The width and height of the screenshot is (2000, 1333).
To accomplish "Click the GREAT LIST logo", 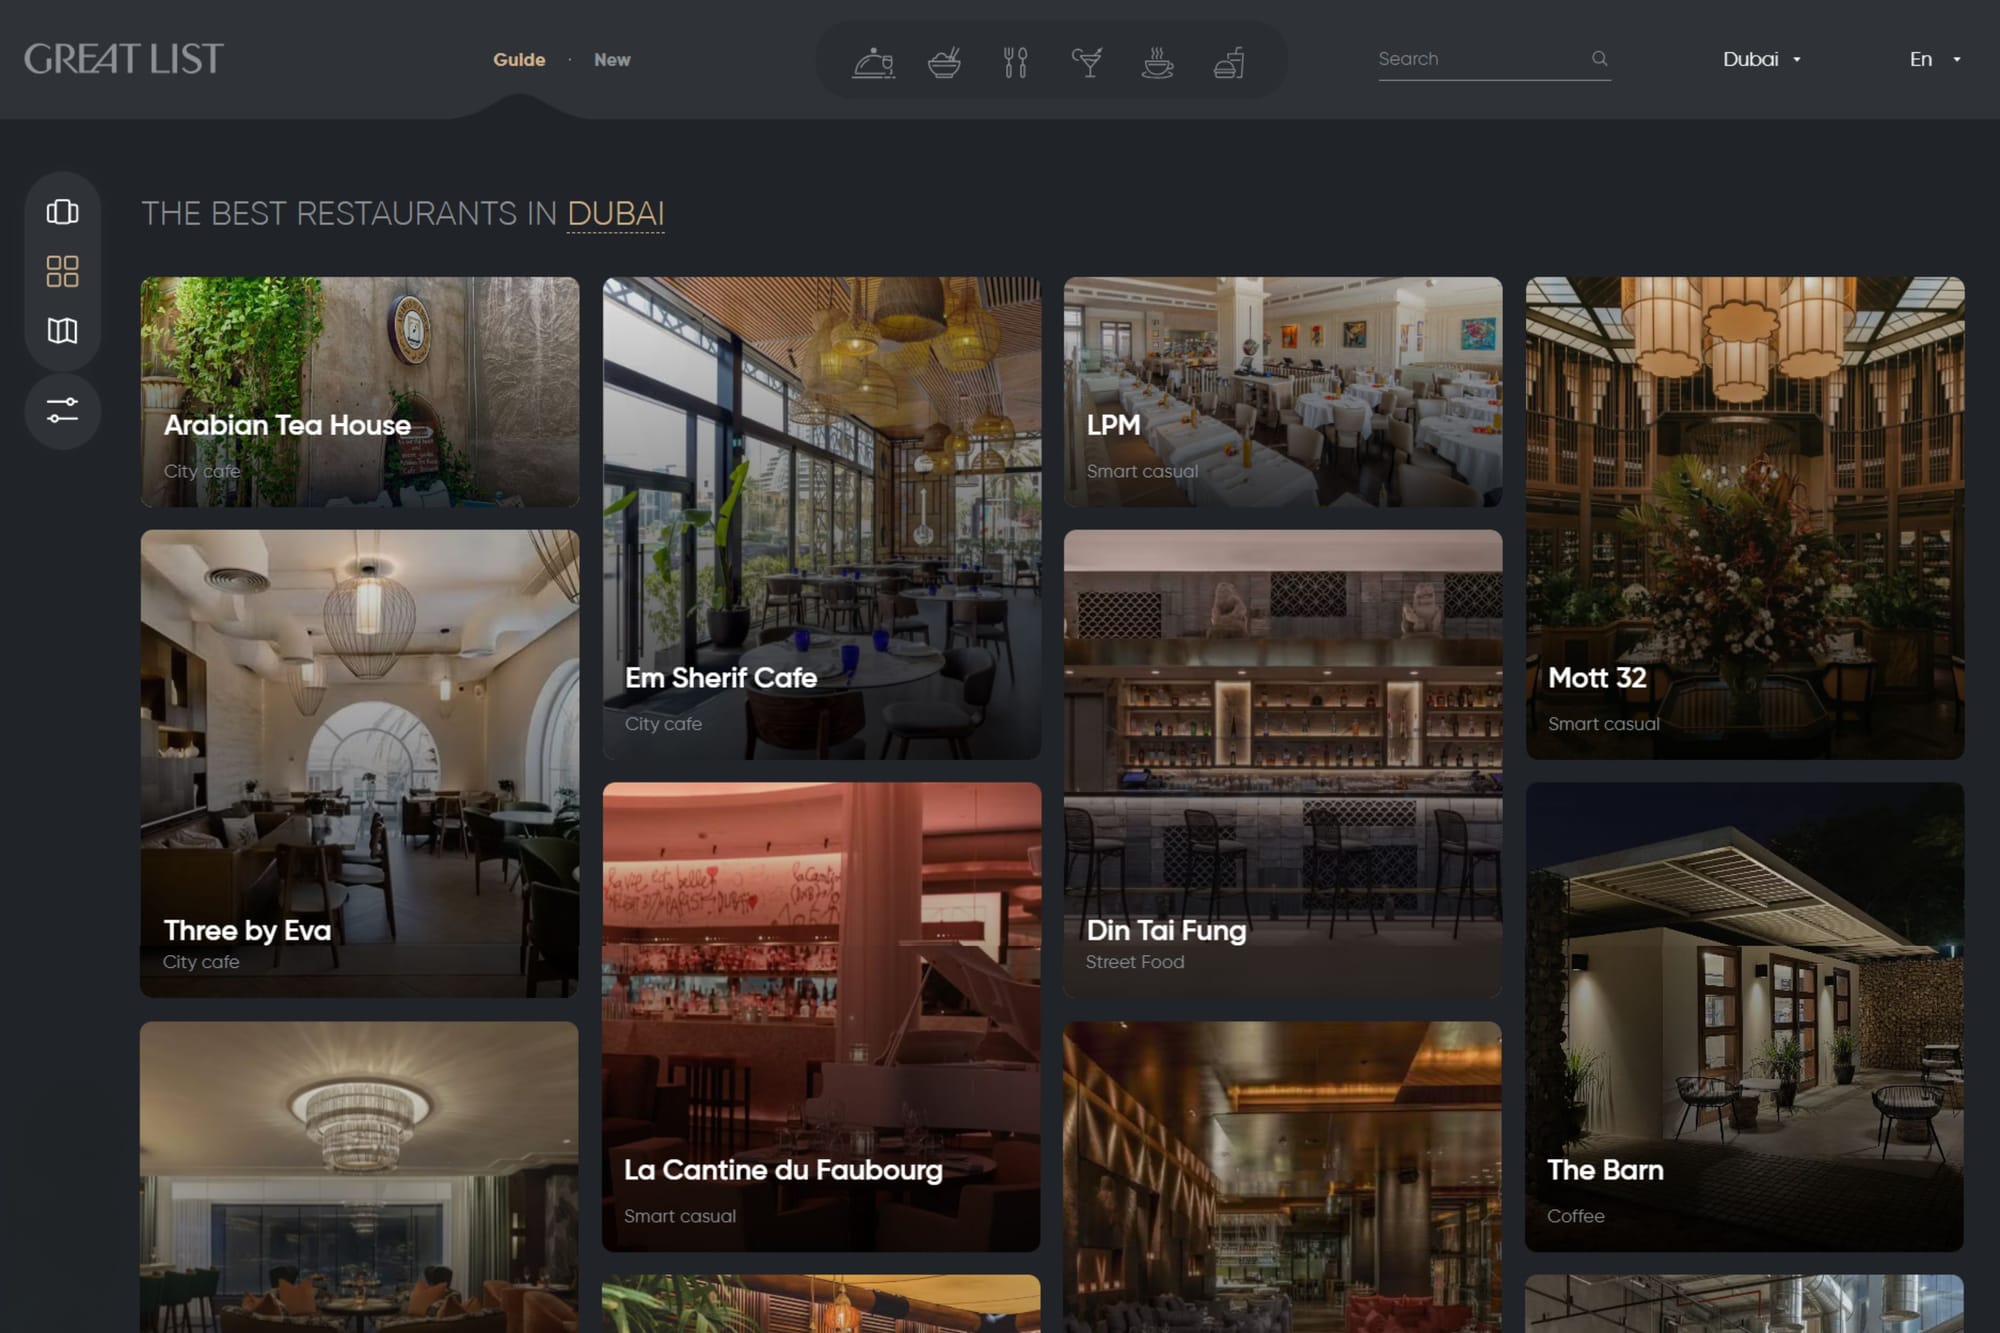I will point(124,59).
